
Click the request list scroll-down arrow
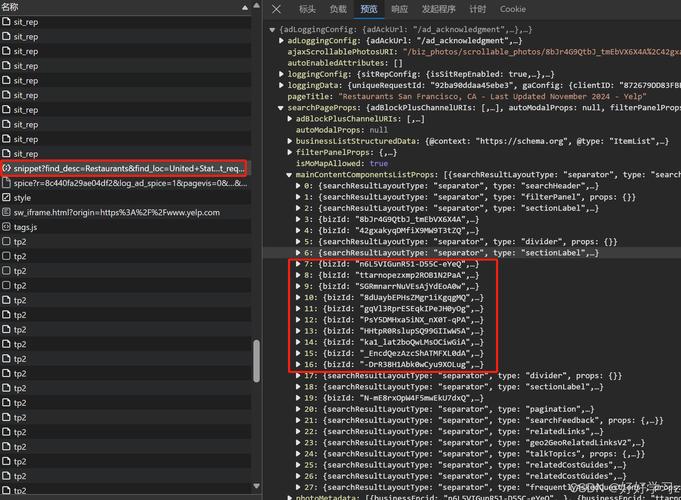pyautogui.click(x=257, y=486)
